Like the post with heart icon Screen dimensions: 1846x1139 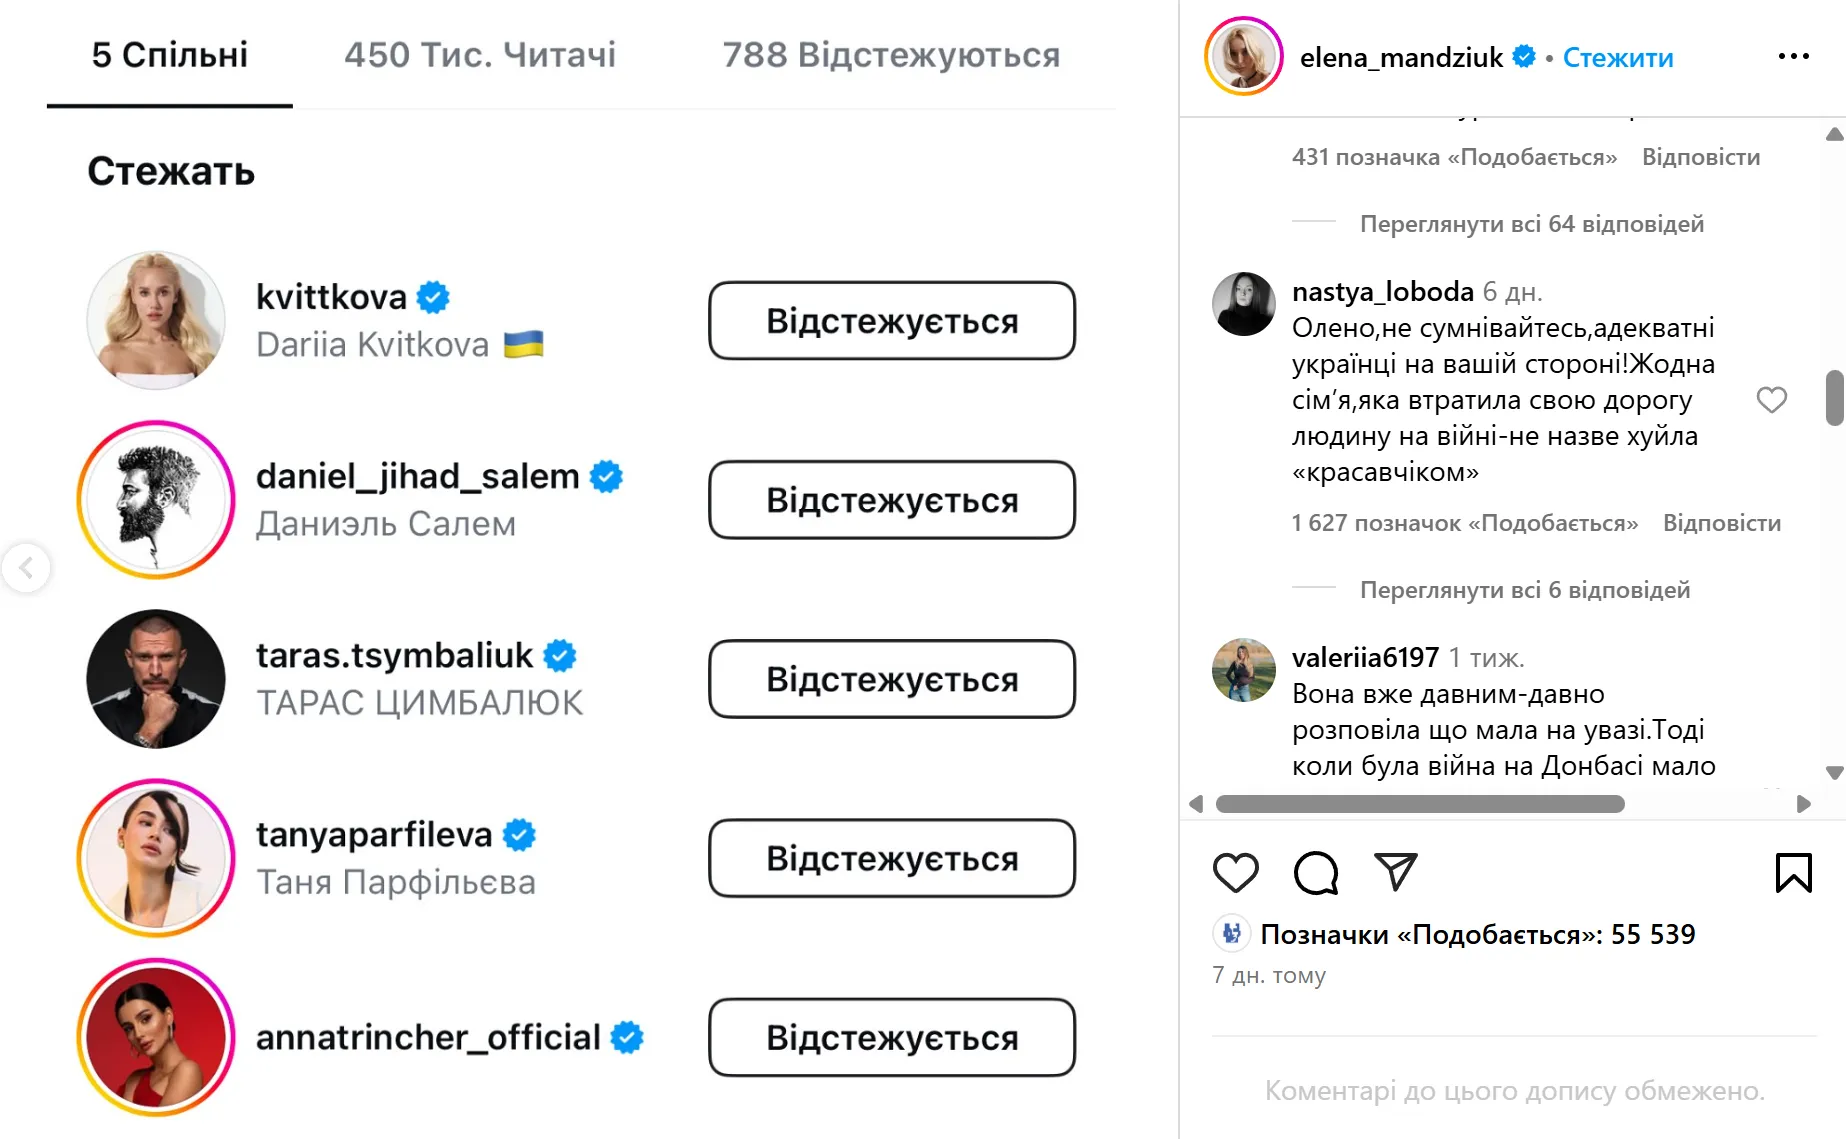pos(1235,873)
